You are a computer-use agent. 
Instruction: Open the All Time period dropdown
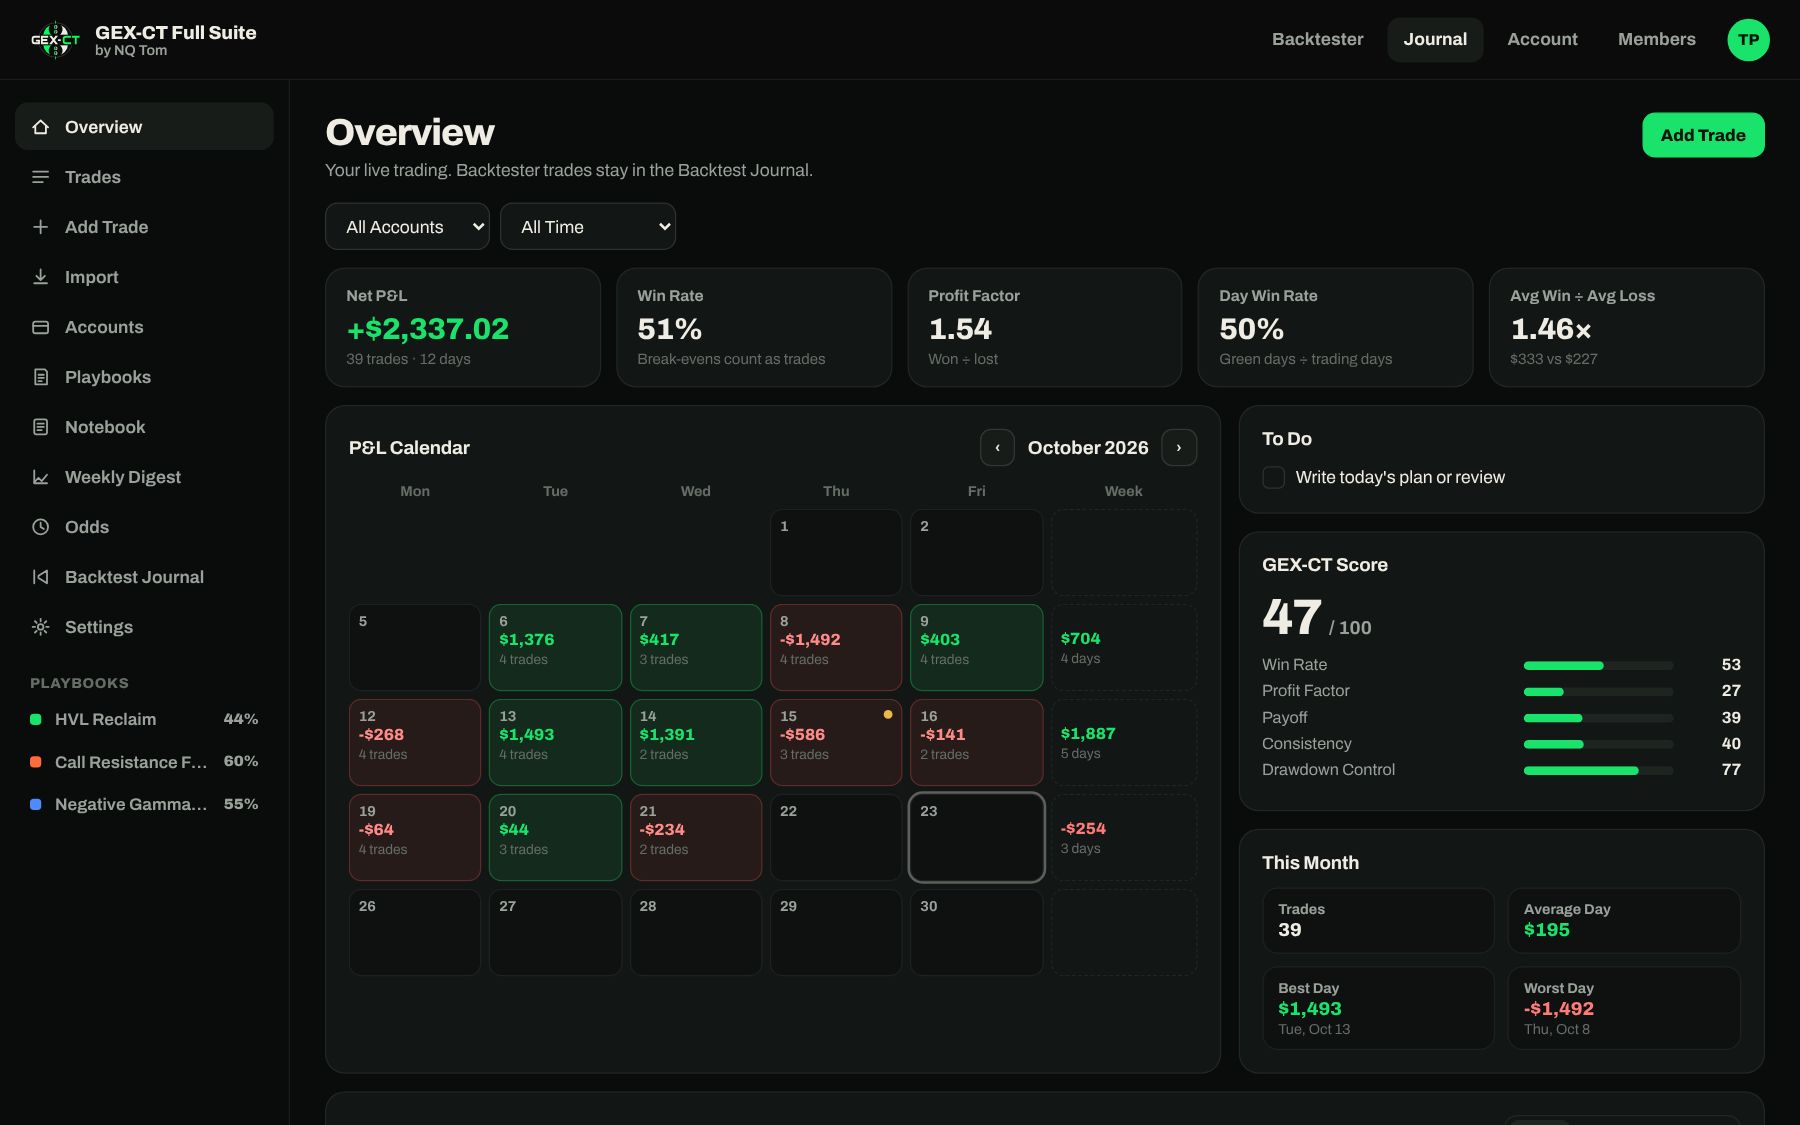point(588,227)
